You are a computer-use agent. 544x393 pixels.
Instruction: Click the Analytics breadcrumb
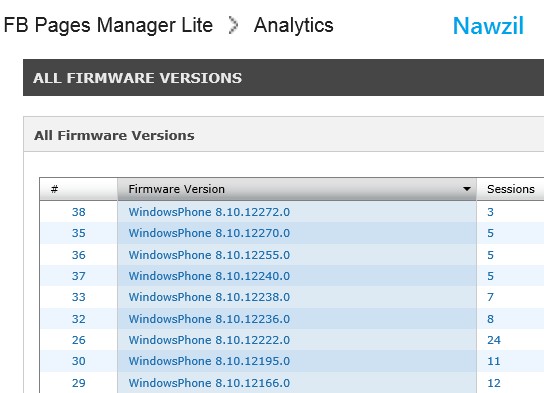pos(294,25)
